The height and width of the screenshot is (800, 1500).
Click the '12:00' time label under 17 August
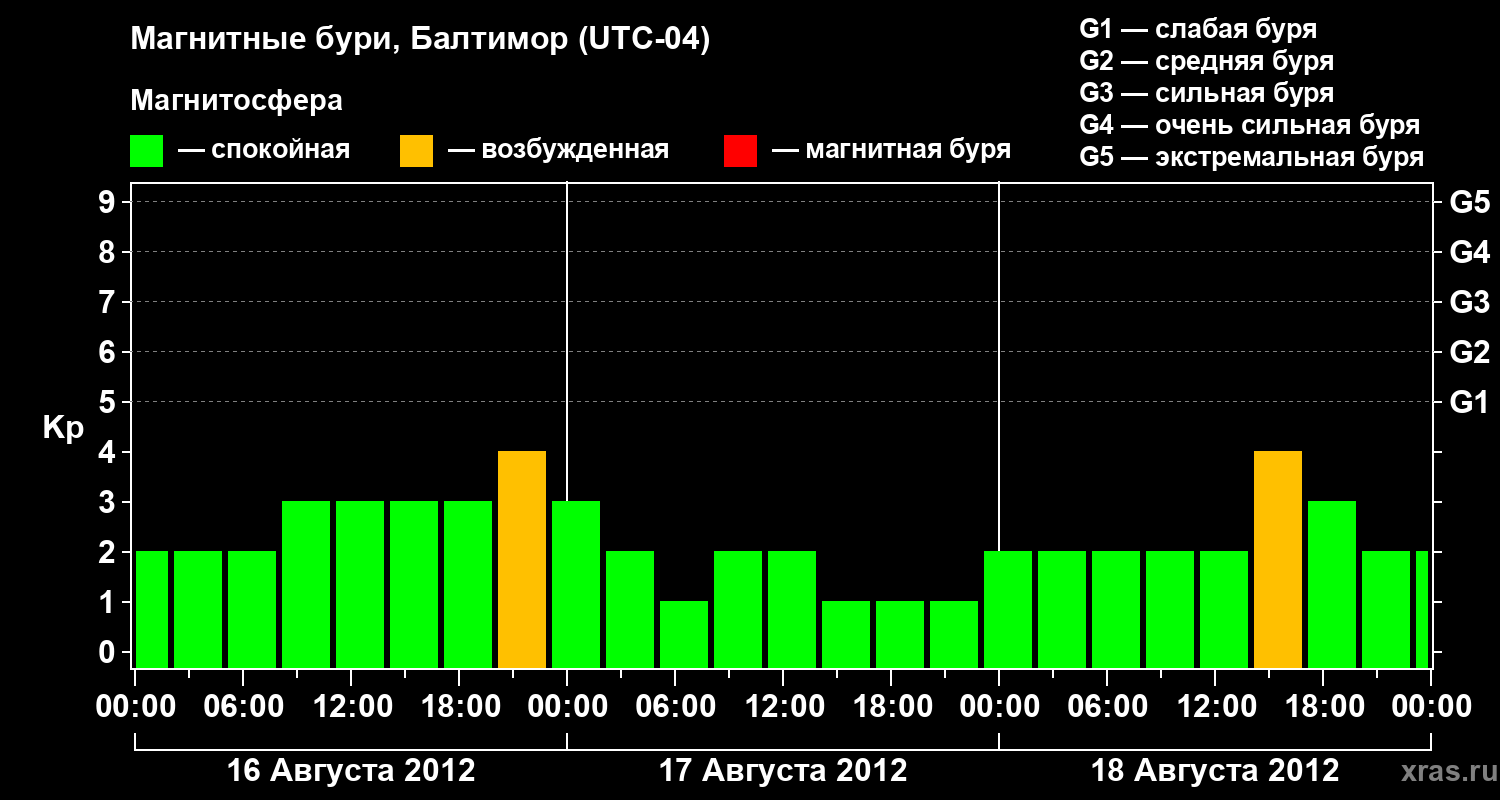pyautogui.click(x=783, y=707)
